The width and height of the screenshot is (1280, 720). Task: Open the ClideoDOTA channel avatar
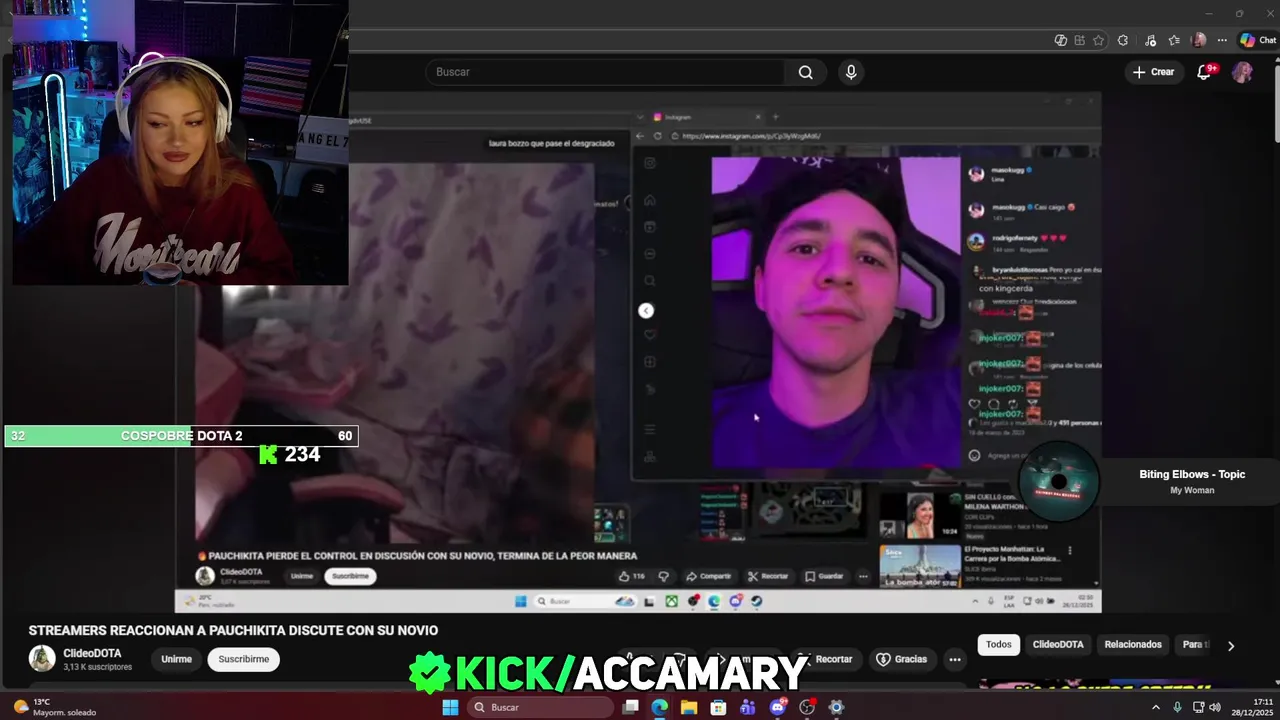[42, 658]
